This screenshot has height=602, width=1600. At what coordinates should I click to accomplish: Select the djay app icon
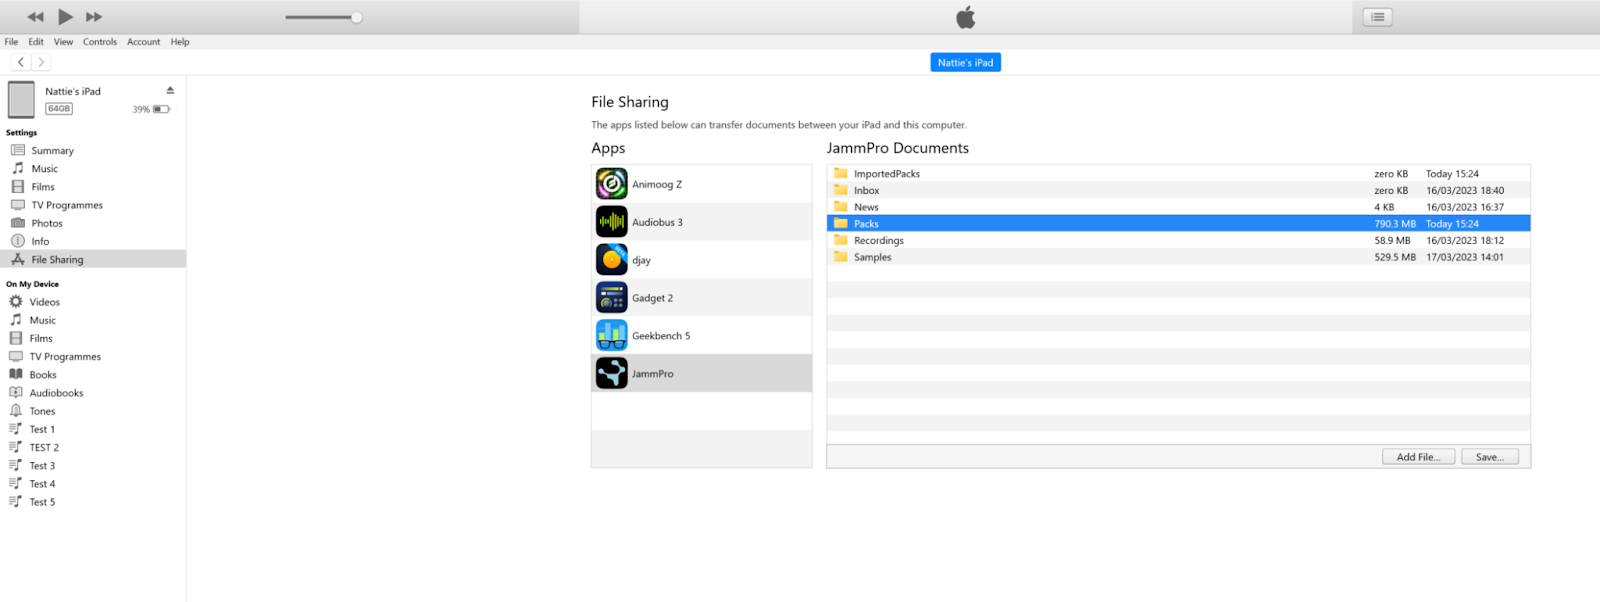click(x=611, y=260)
